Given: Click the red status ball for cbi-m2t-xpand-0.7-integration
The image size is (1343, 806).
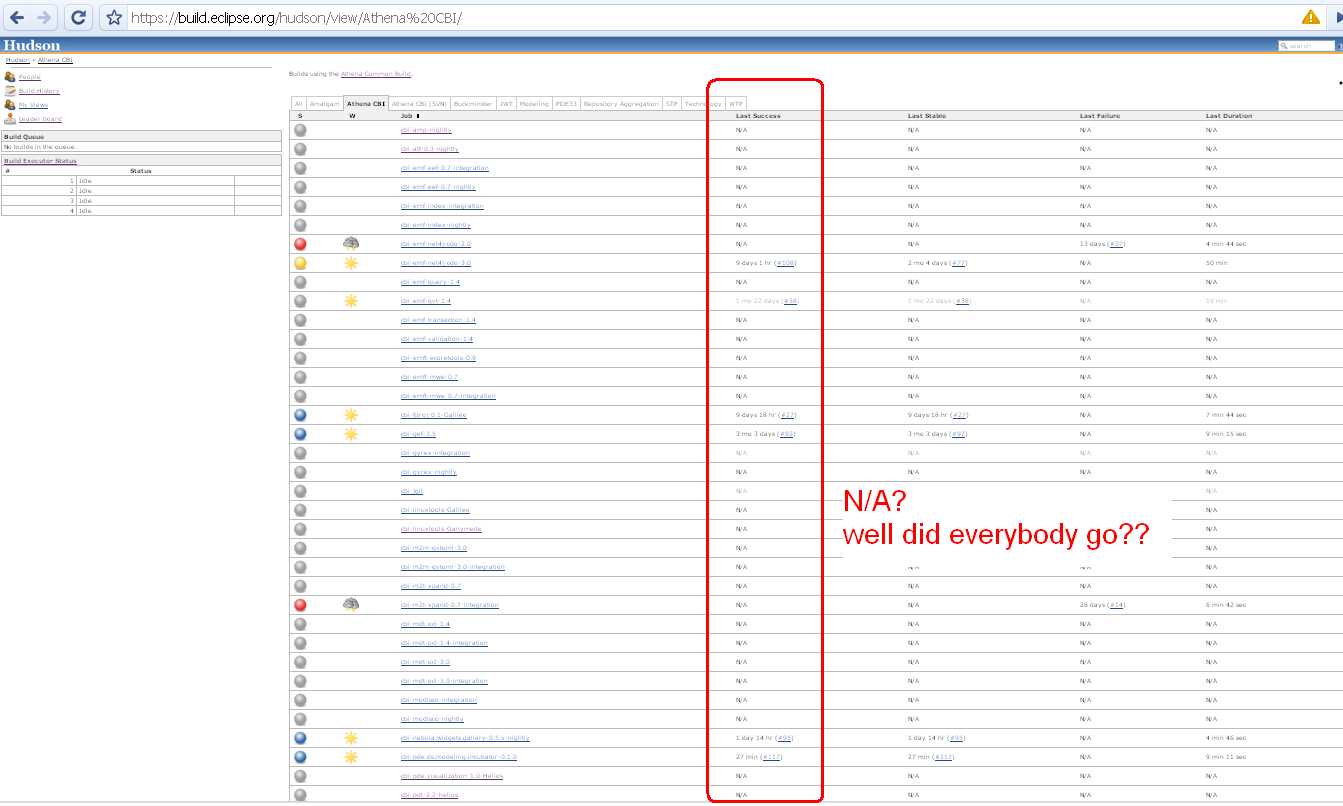Looking at the screenshot, I should pos(300,605).
